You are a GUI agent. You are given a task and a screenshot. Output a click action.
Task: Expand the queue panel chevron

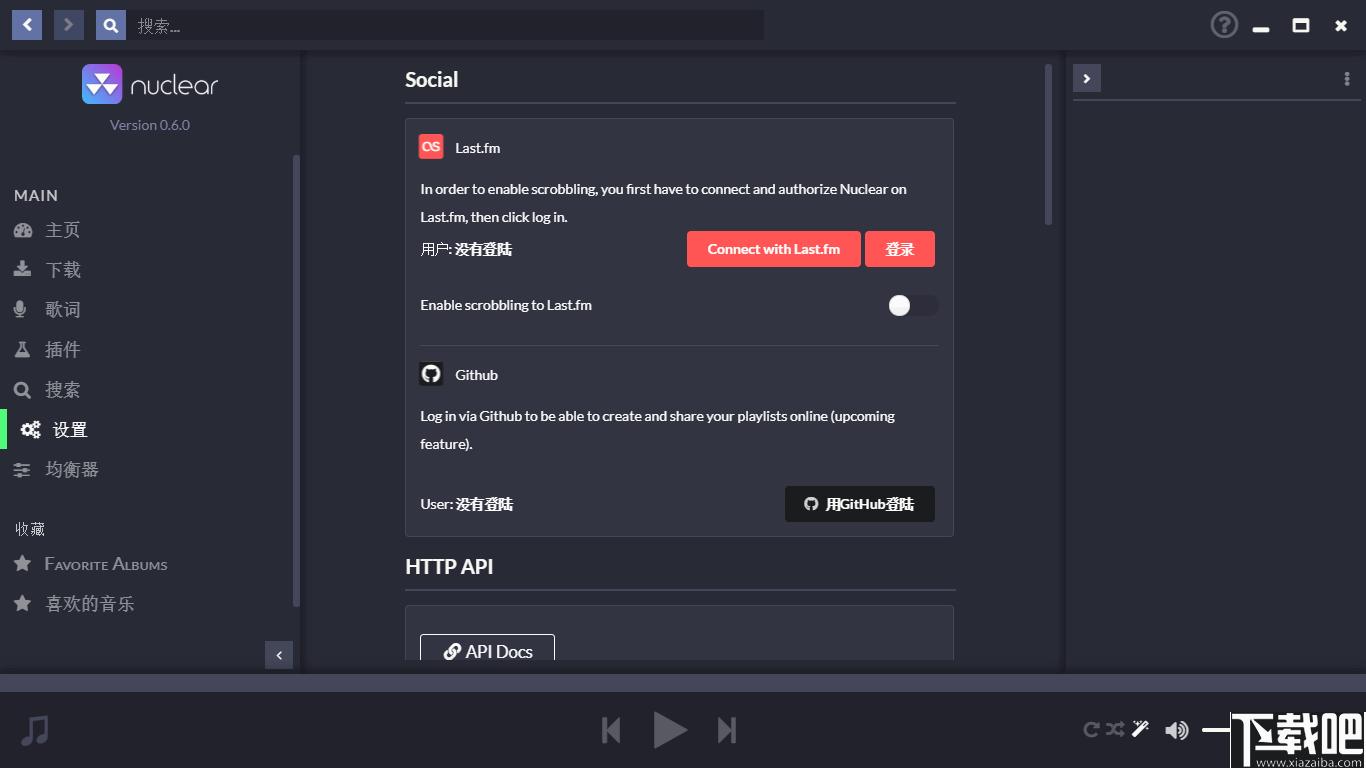pyautogui.click(x=1087, y=78)
